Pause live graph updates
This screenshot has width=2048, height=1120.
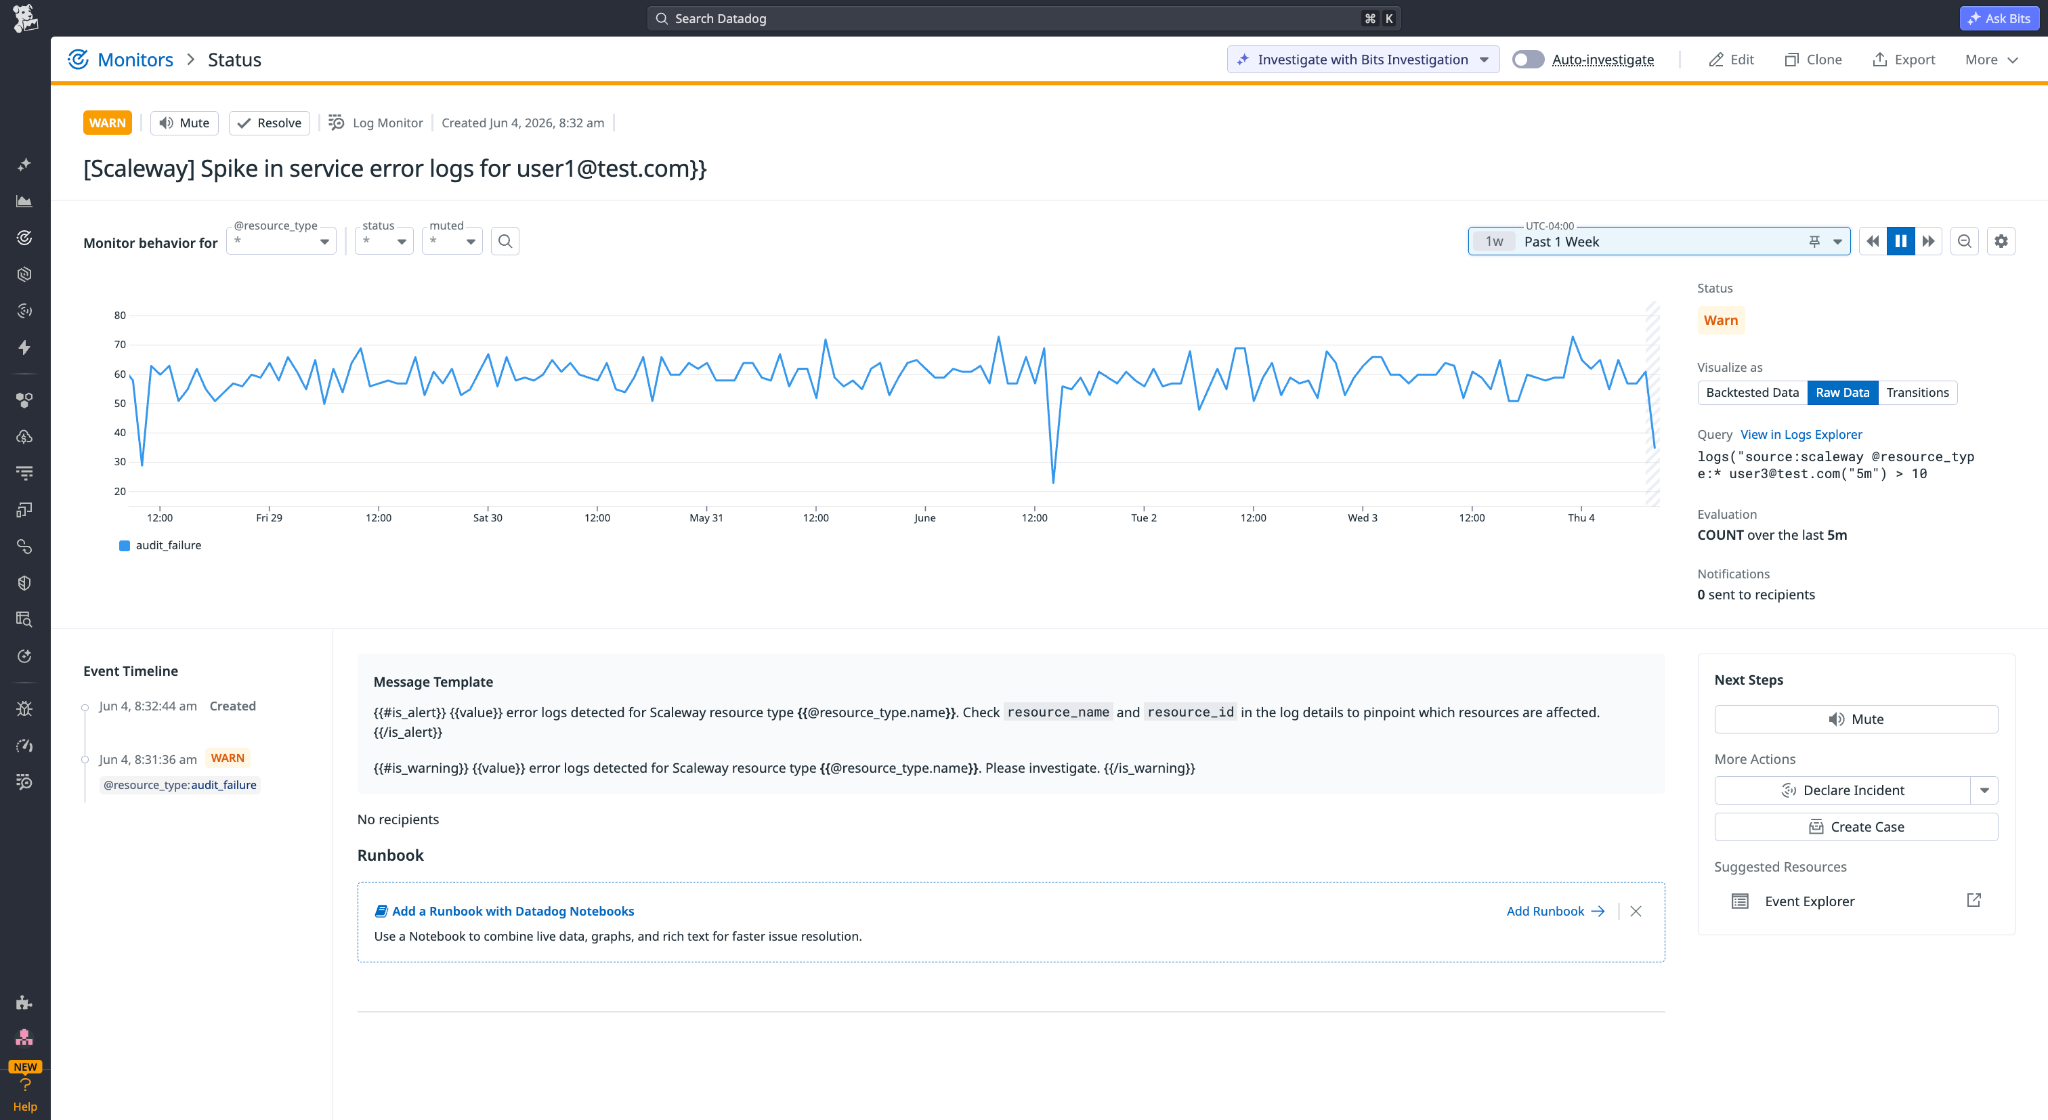1901,241
